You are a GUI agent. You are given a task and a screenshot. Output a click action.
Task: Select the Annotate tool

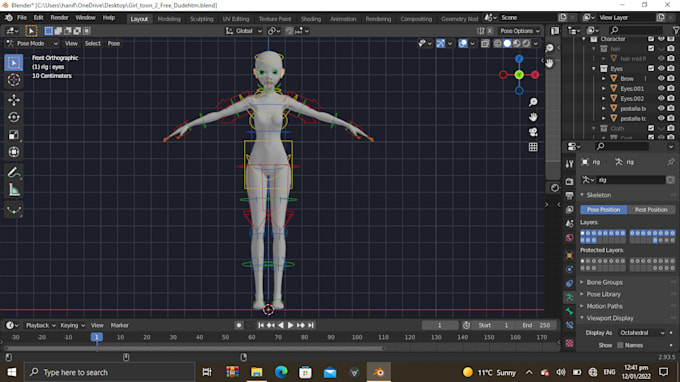coord(14,173)
